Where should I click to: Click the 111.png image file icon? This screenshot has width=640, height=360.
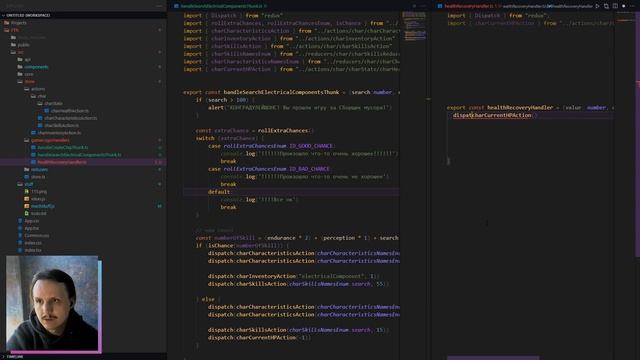[27, 191]
